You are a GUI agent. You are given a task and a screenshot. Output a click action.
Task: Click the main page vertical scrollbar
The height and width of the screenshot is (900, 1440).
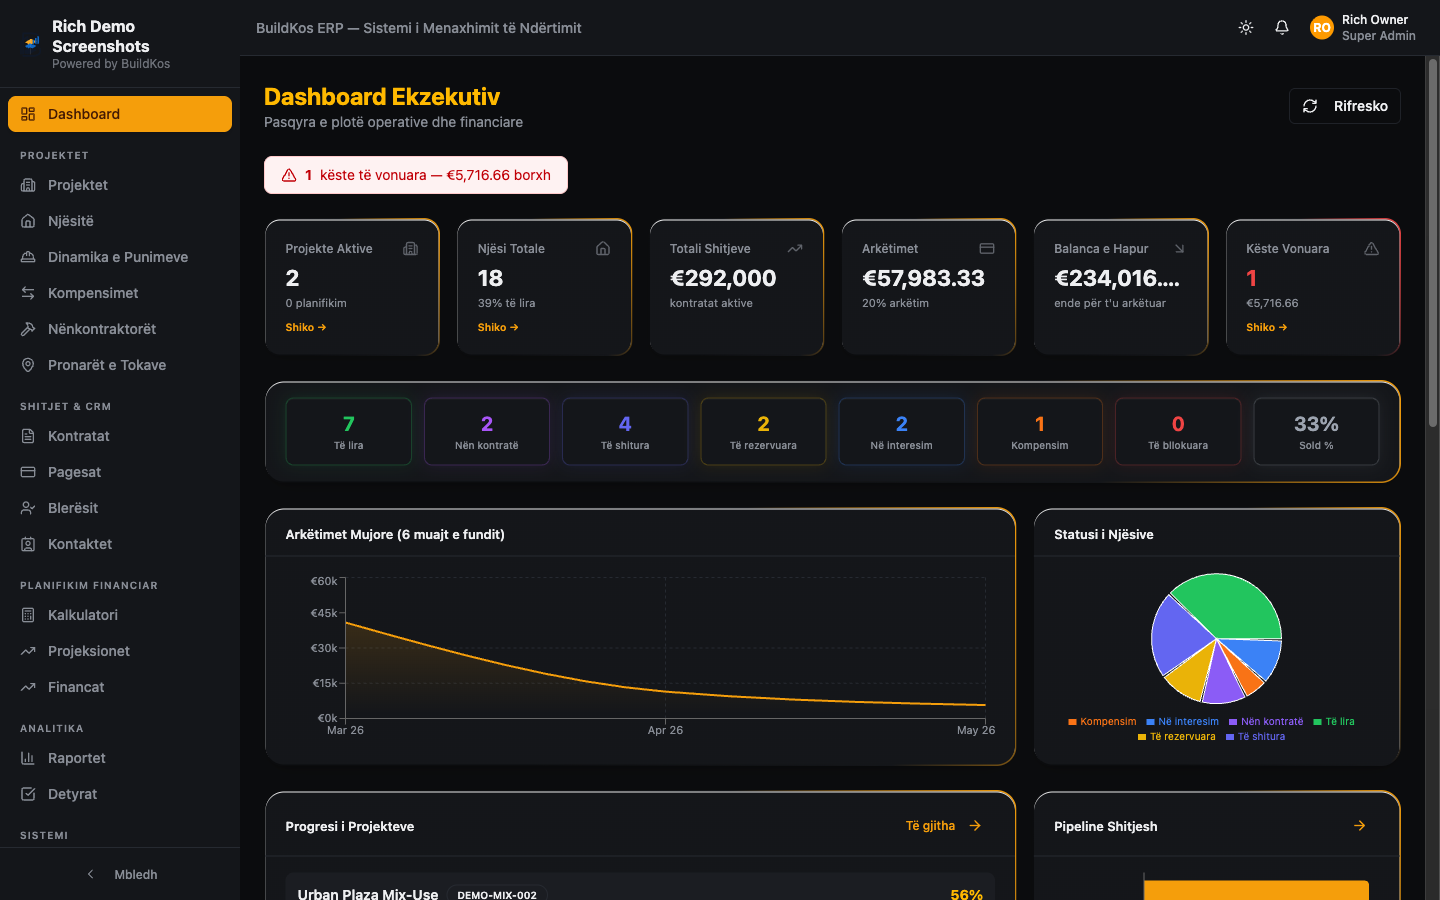coord(1433,245)
